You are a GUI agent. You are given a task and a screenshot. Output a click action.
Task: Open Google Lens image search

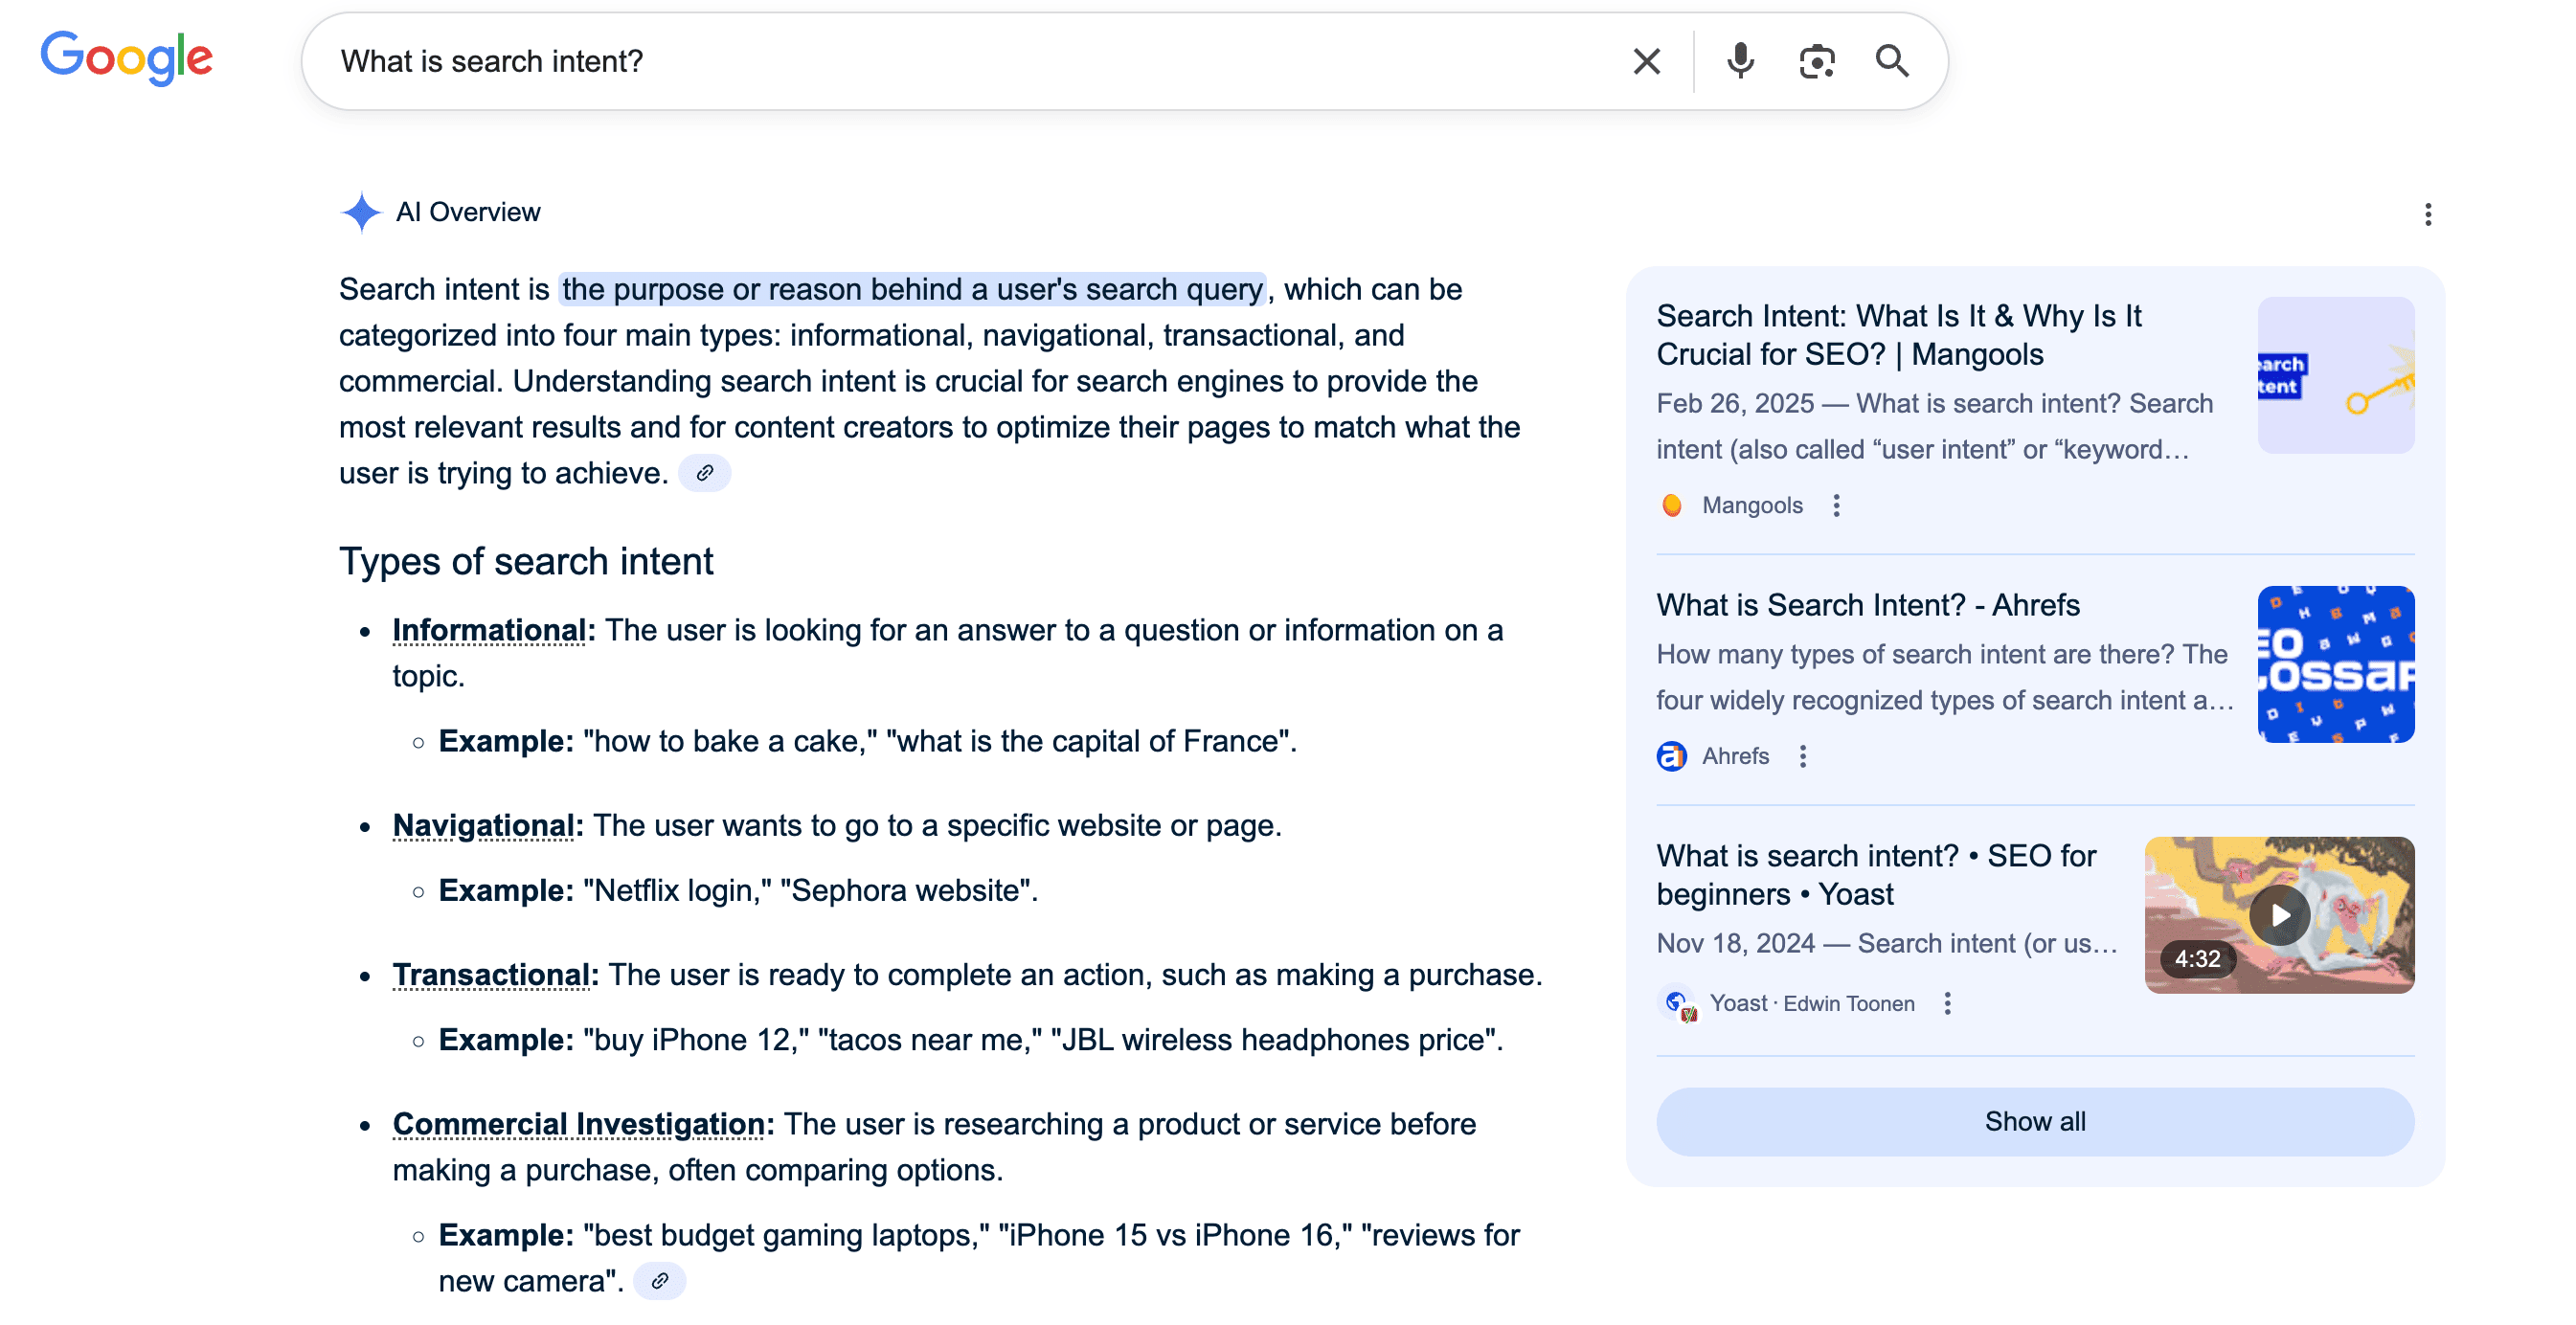1816,61
